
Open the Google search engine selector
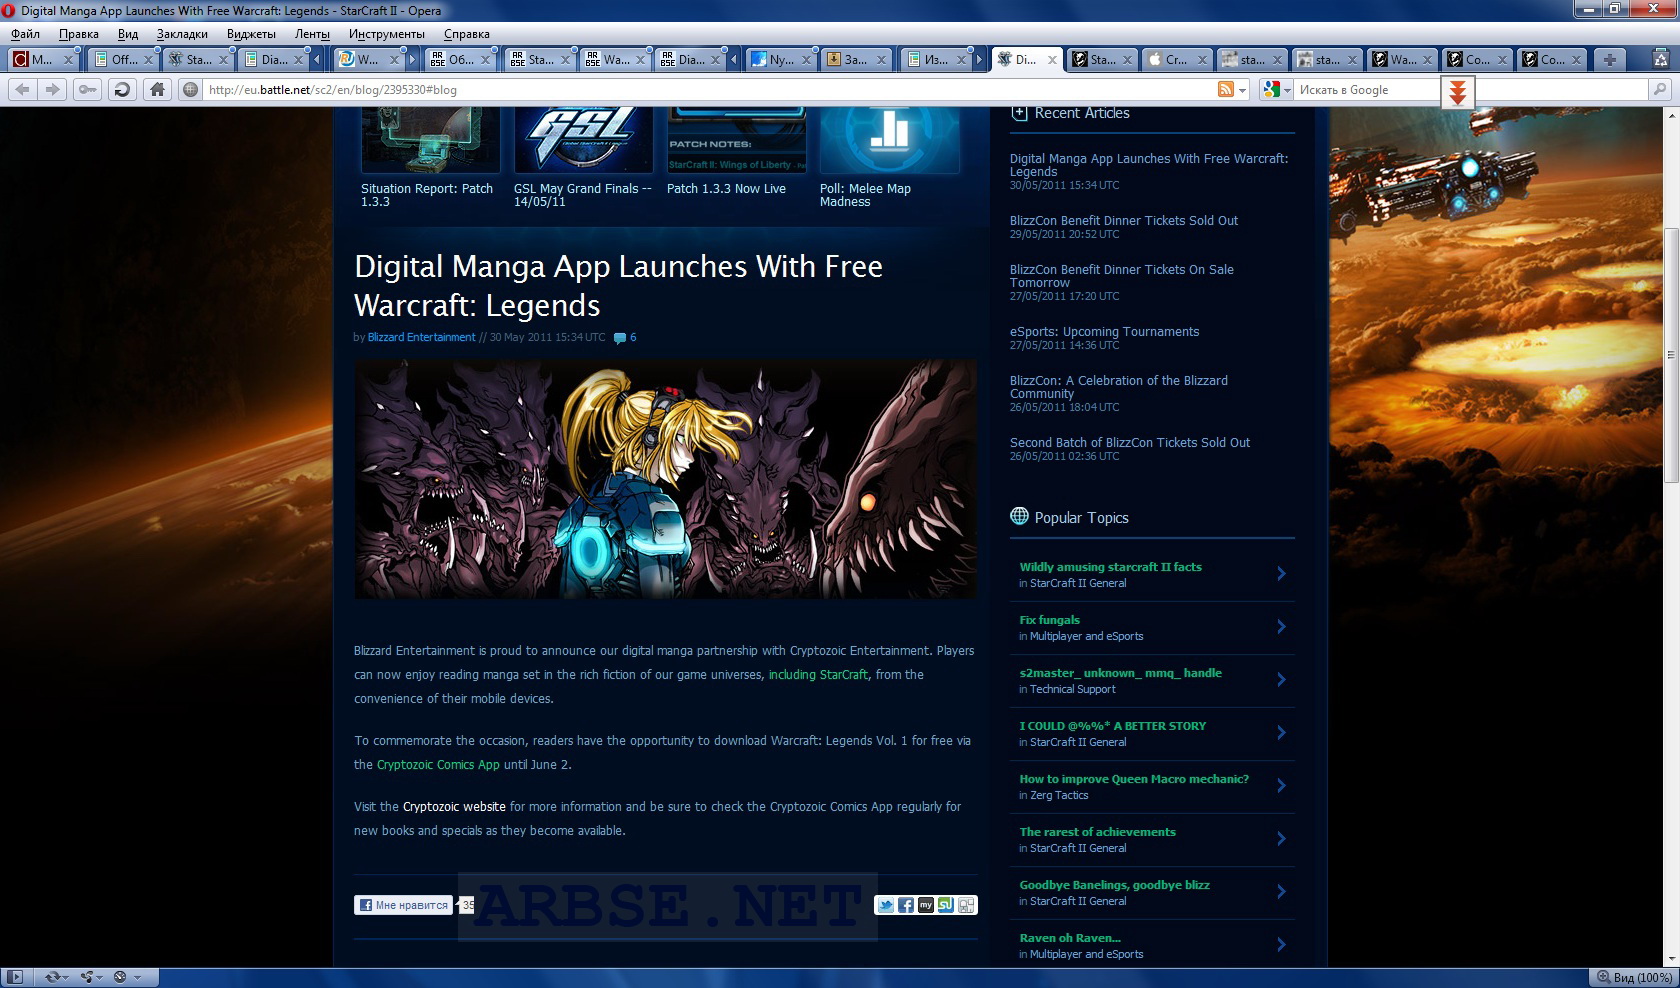pyautogui.click(x=1276, y=90)
